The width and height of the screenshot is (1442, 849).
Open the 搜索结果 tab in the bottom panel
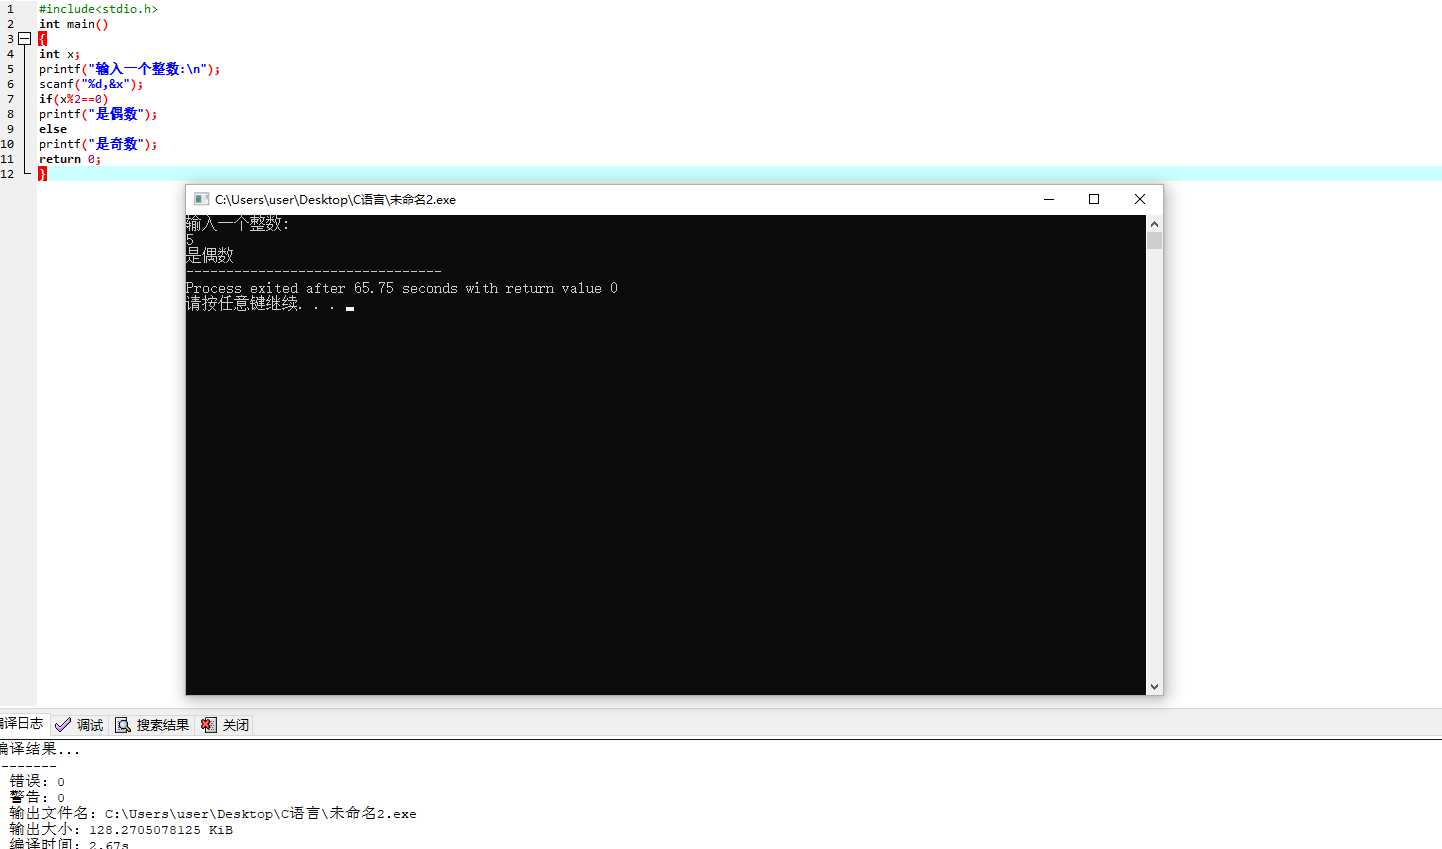152,725
